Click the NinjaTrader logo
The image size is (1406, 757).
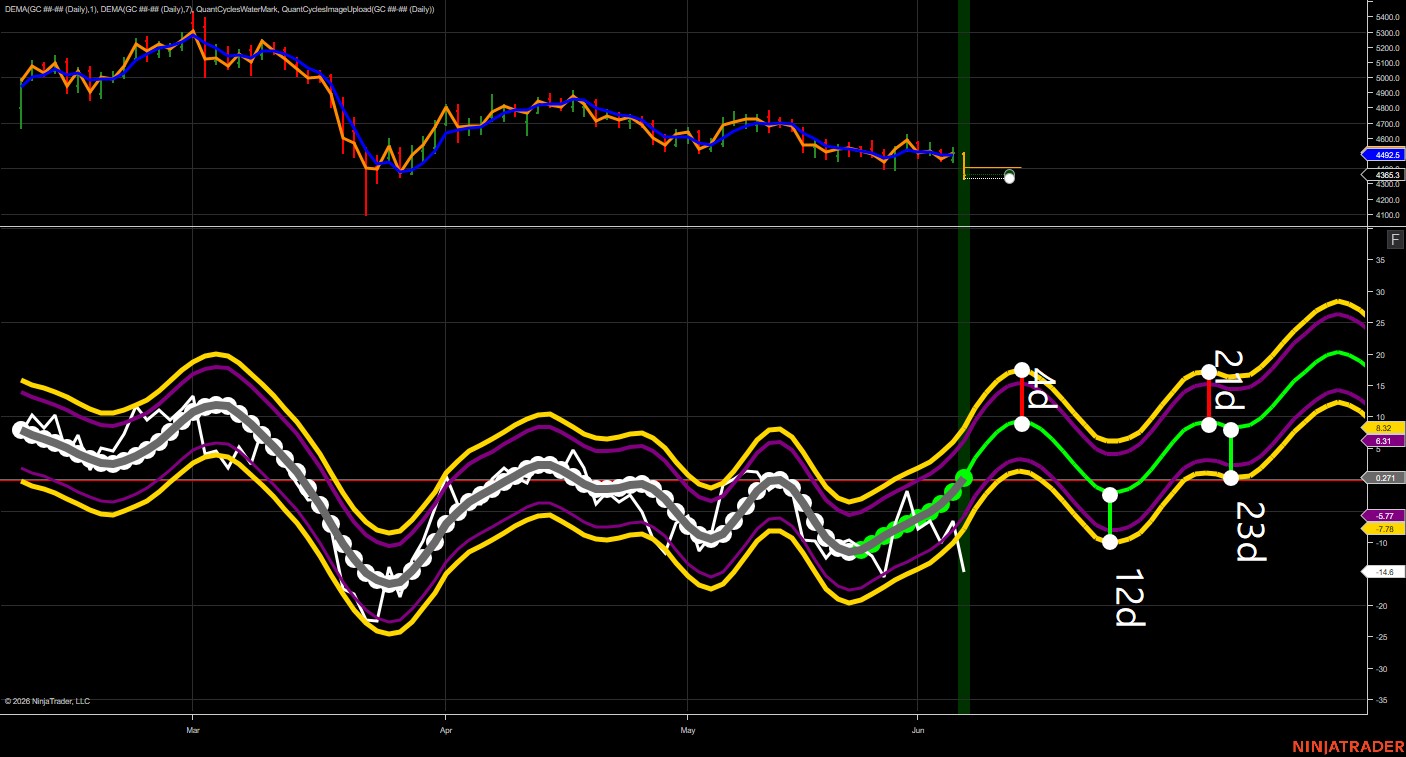[1347, 746]
